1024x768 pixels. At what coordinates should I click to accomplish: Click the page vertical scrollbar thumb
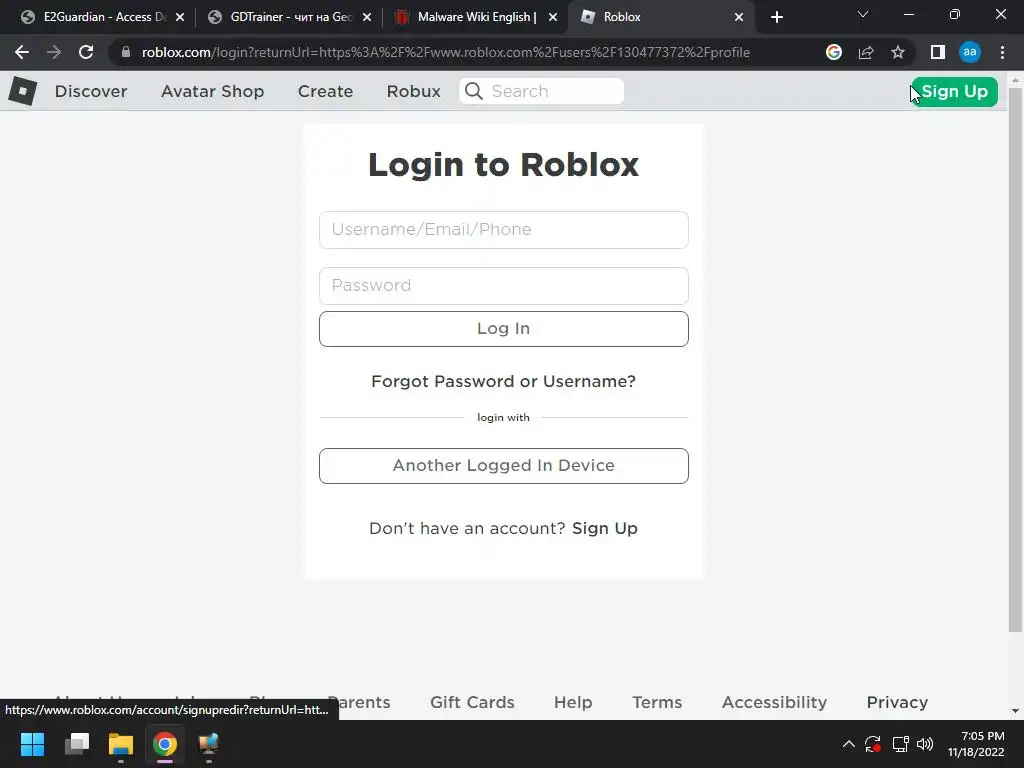point(1015,359)
